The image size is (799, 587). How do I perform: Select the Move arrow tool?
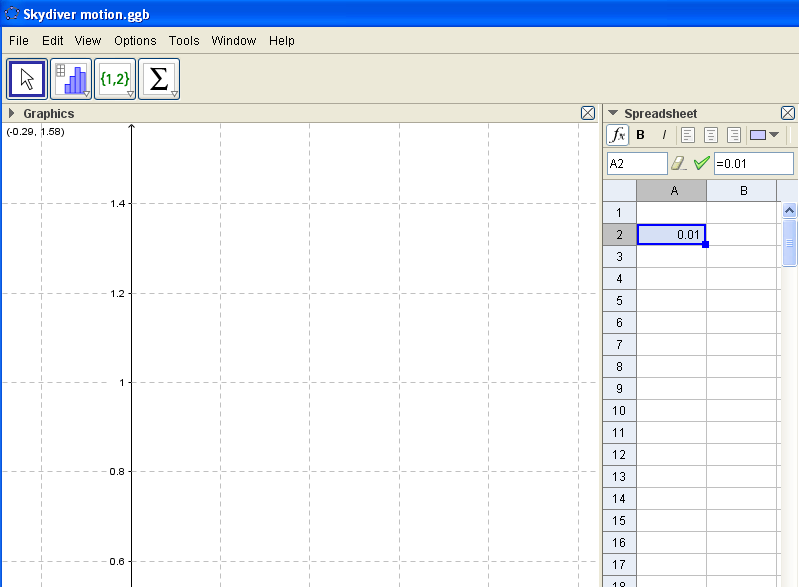click(x=27, y=79)
